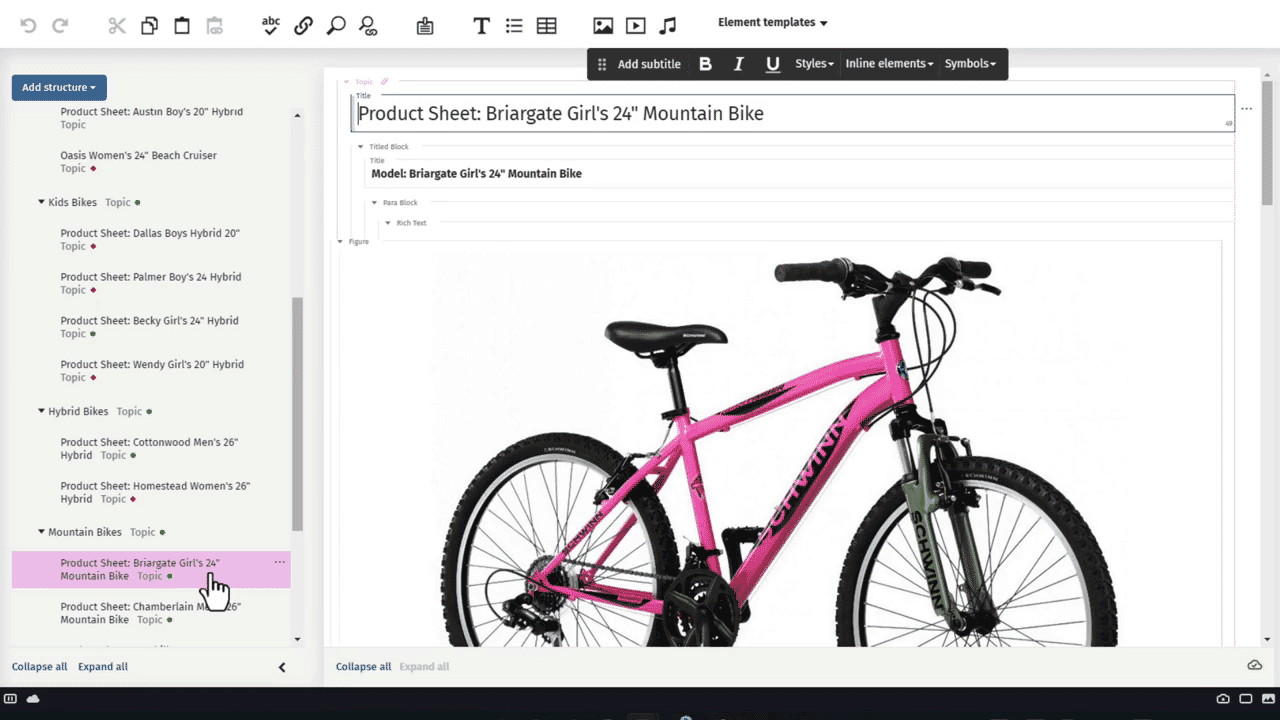Insert a bulleted list

513,25
